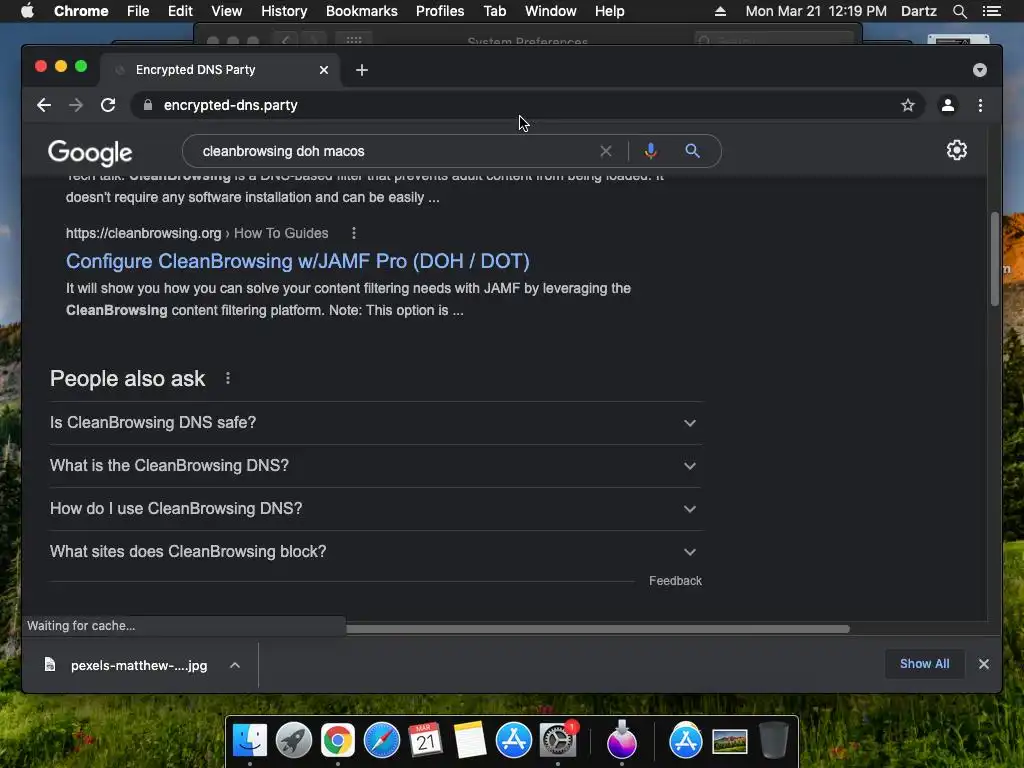
Task: Close the downloads bar
Action: click(x=984, y=664)
